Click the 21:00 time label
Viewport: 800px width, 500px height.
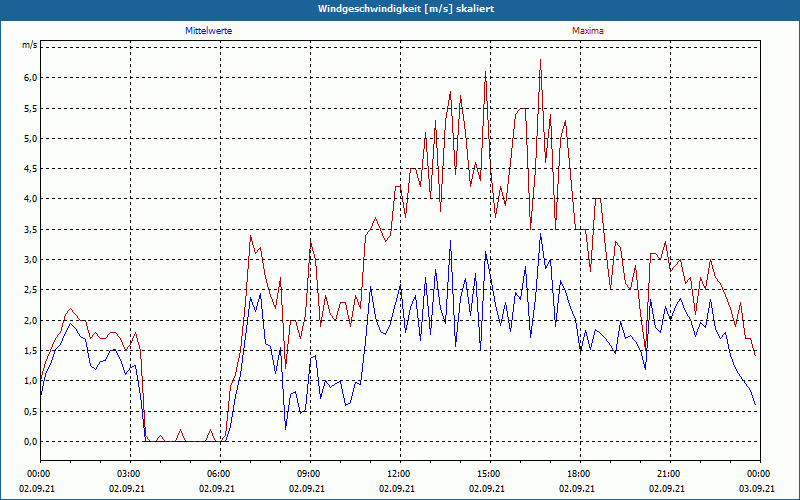(x=670, y=474)
